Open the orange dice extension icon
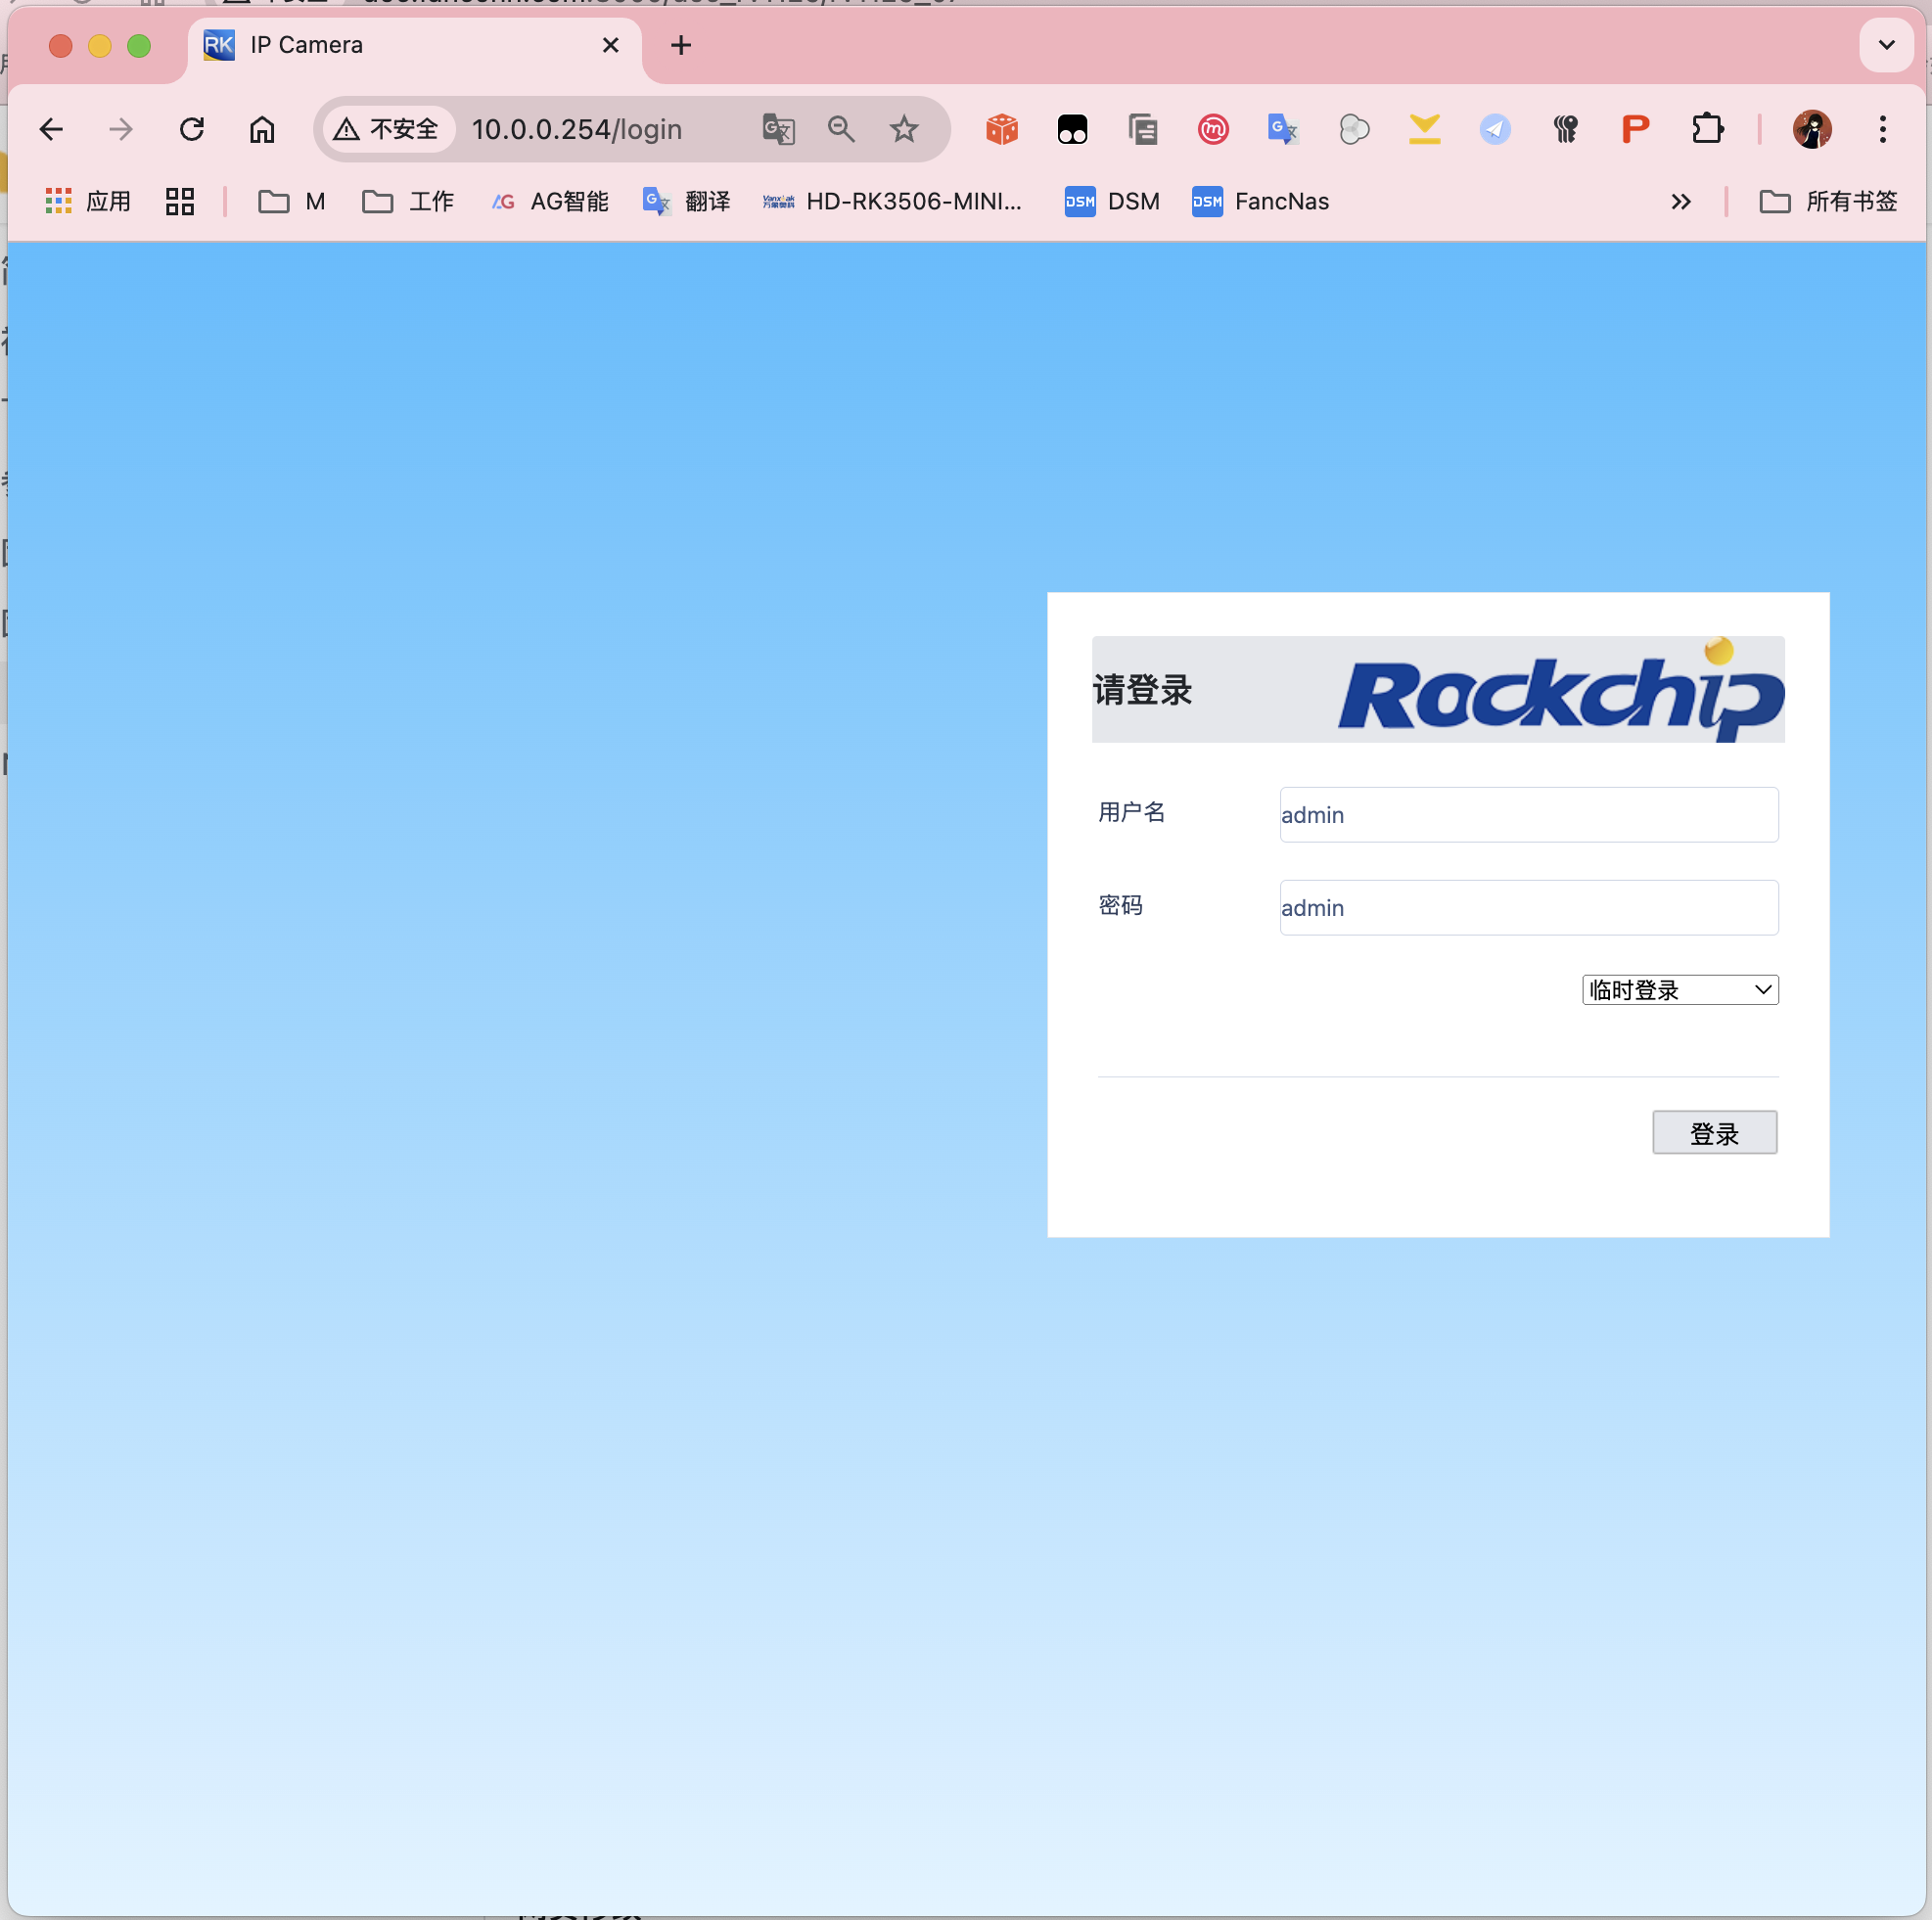1932x1920 pixels. pyautogui.click(x=1002, y=129)
